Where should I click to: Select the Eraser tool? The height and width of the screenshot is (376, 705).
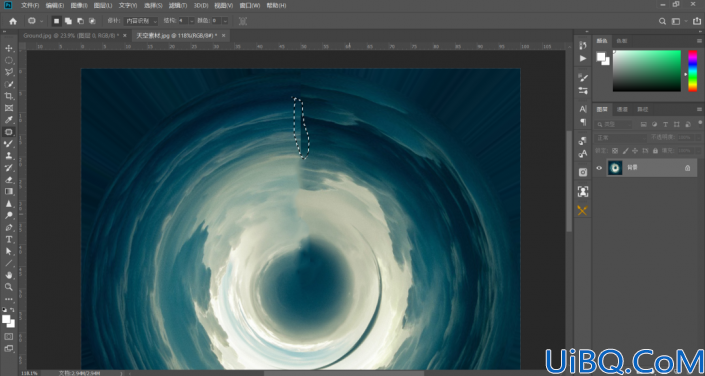click(9, 179)
